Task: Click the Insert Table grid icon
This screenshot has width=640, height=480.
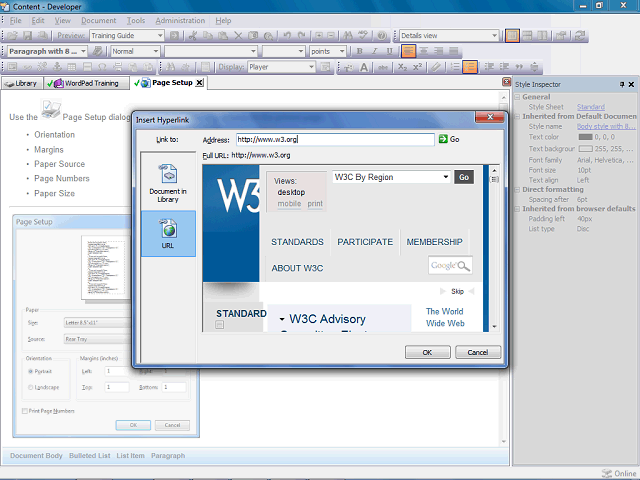Action: [x=72, y=67]
